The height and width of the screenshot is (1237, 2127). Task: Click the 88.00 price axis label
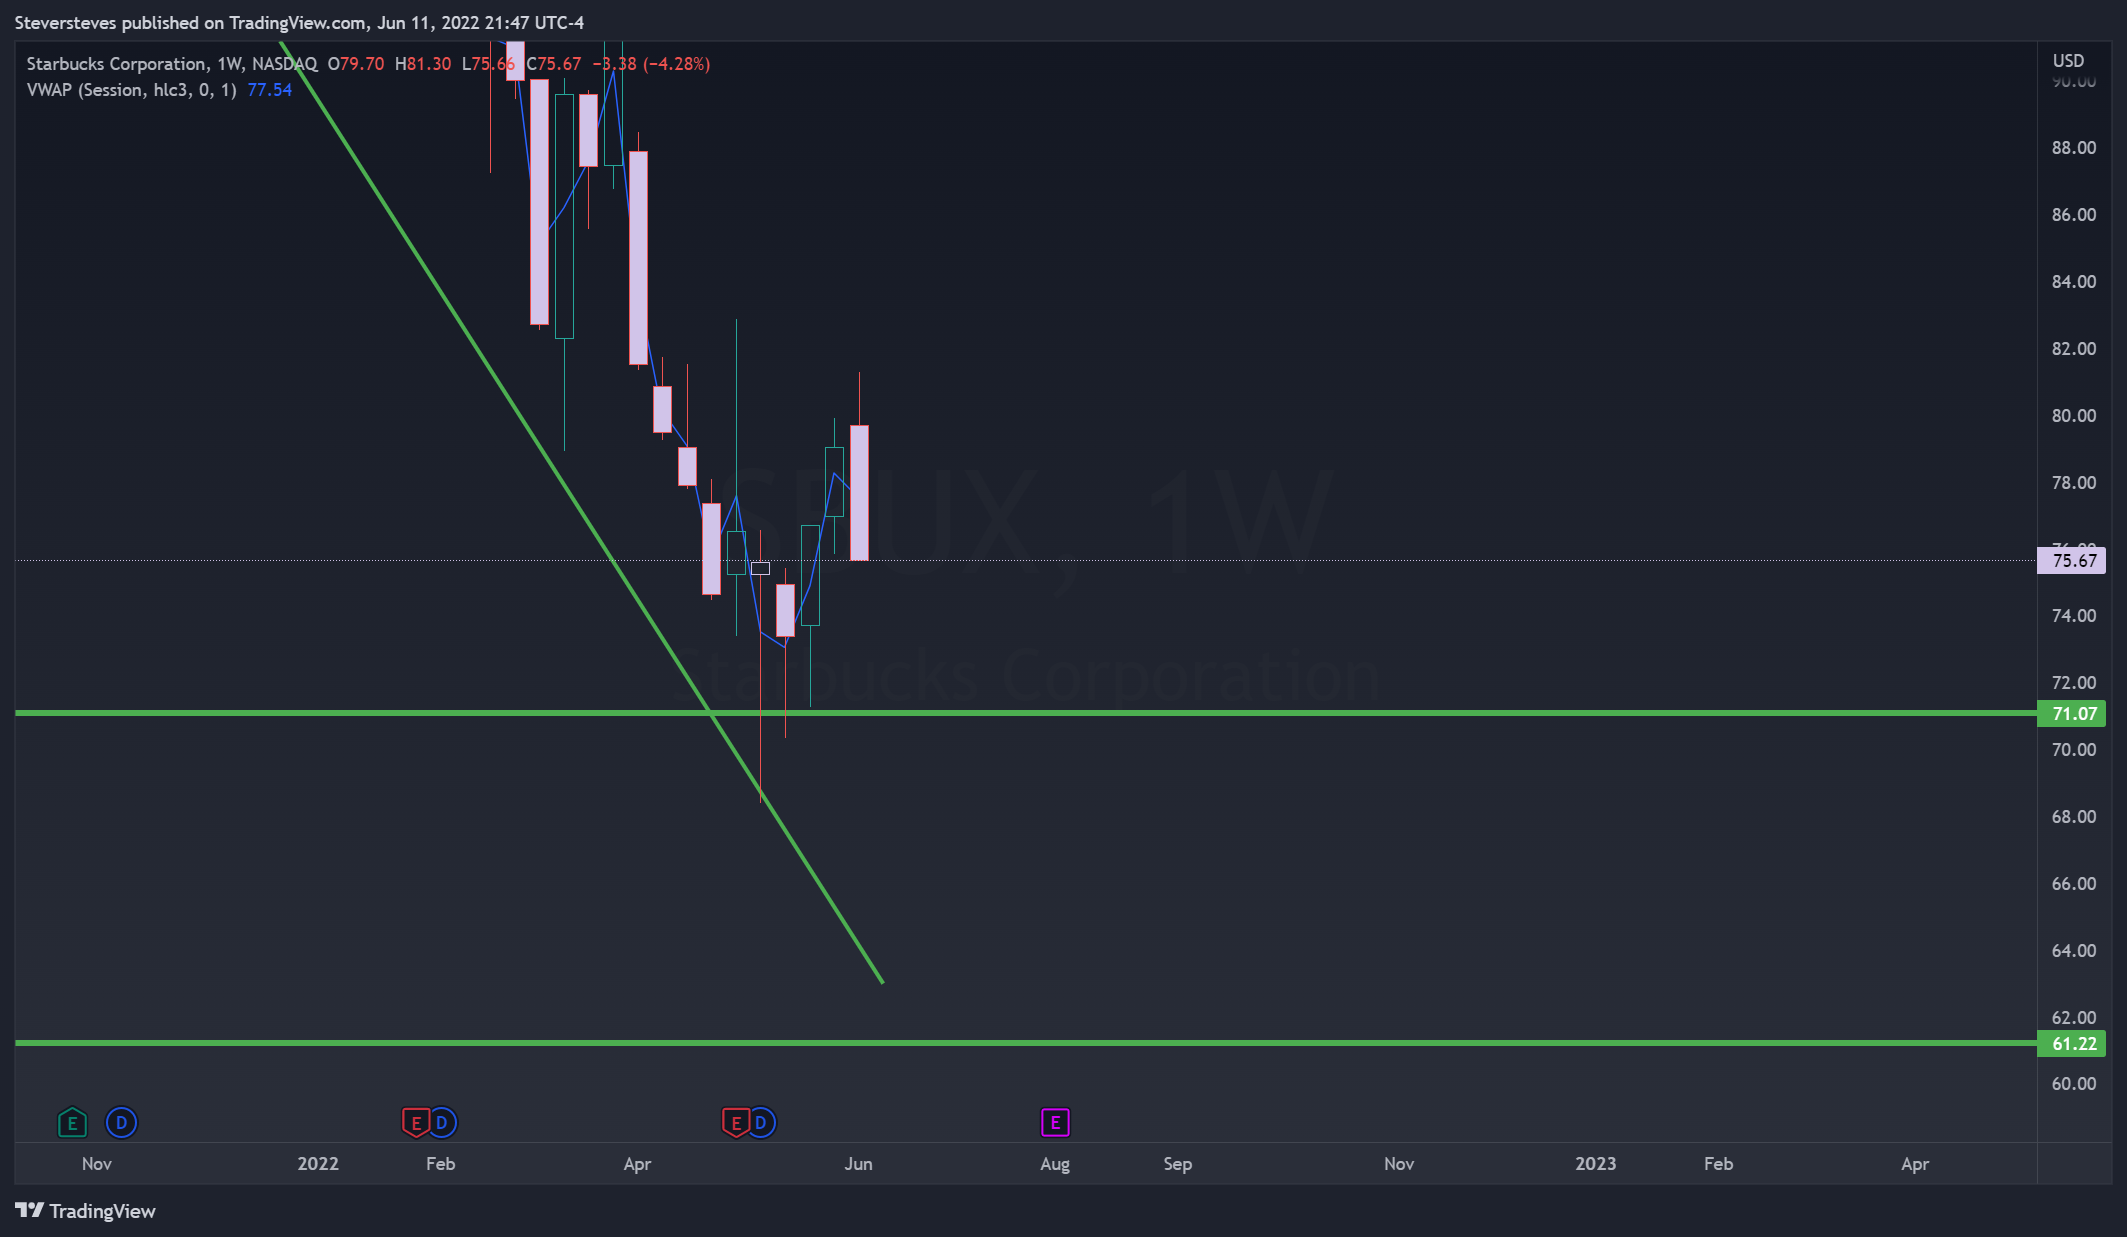[x=2074, y=148]
